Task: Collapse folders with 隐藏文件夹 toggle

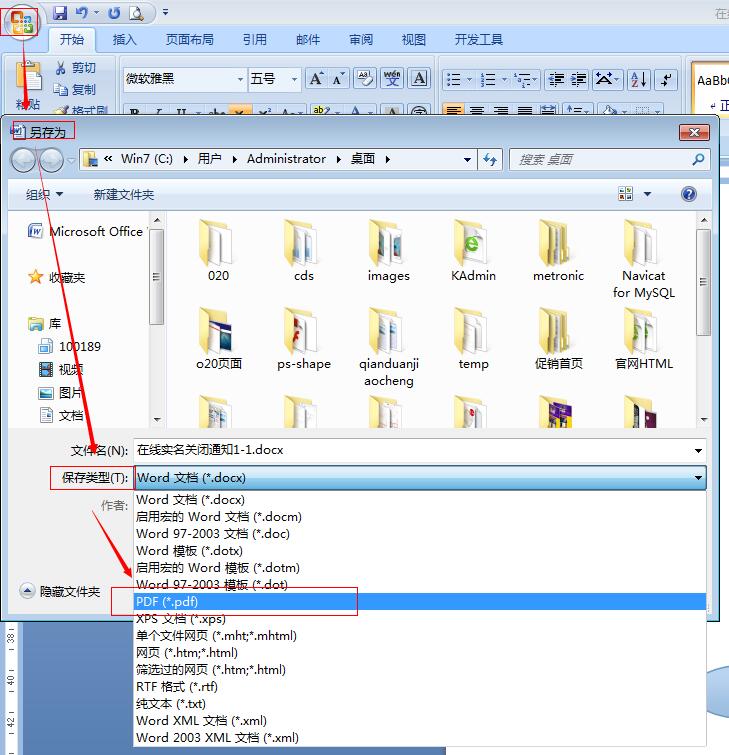Action: (x=60, y=591)
